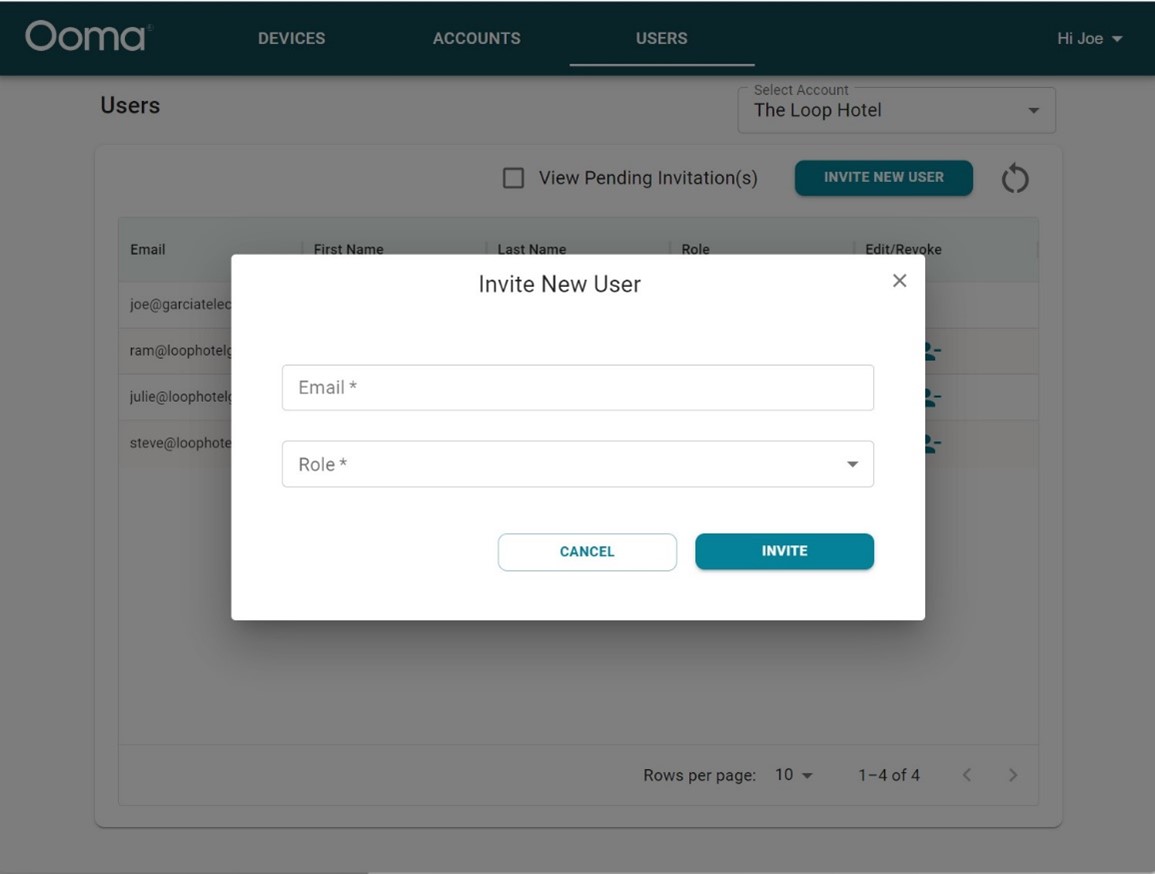The image size is (1155, 874).
Task: Click revoke user icon in ram row
Action: coord(933,352)
